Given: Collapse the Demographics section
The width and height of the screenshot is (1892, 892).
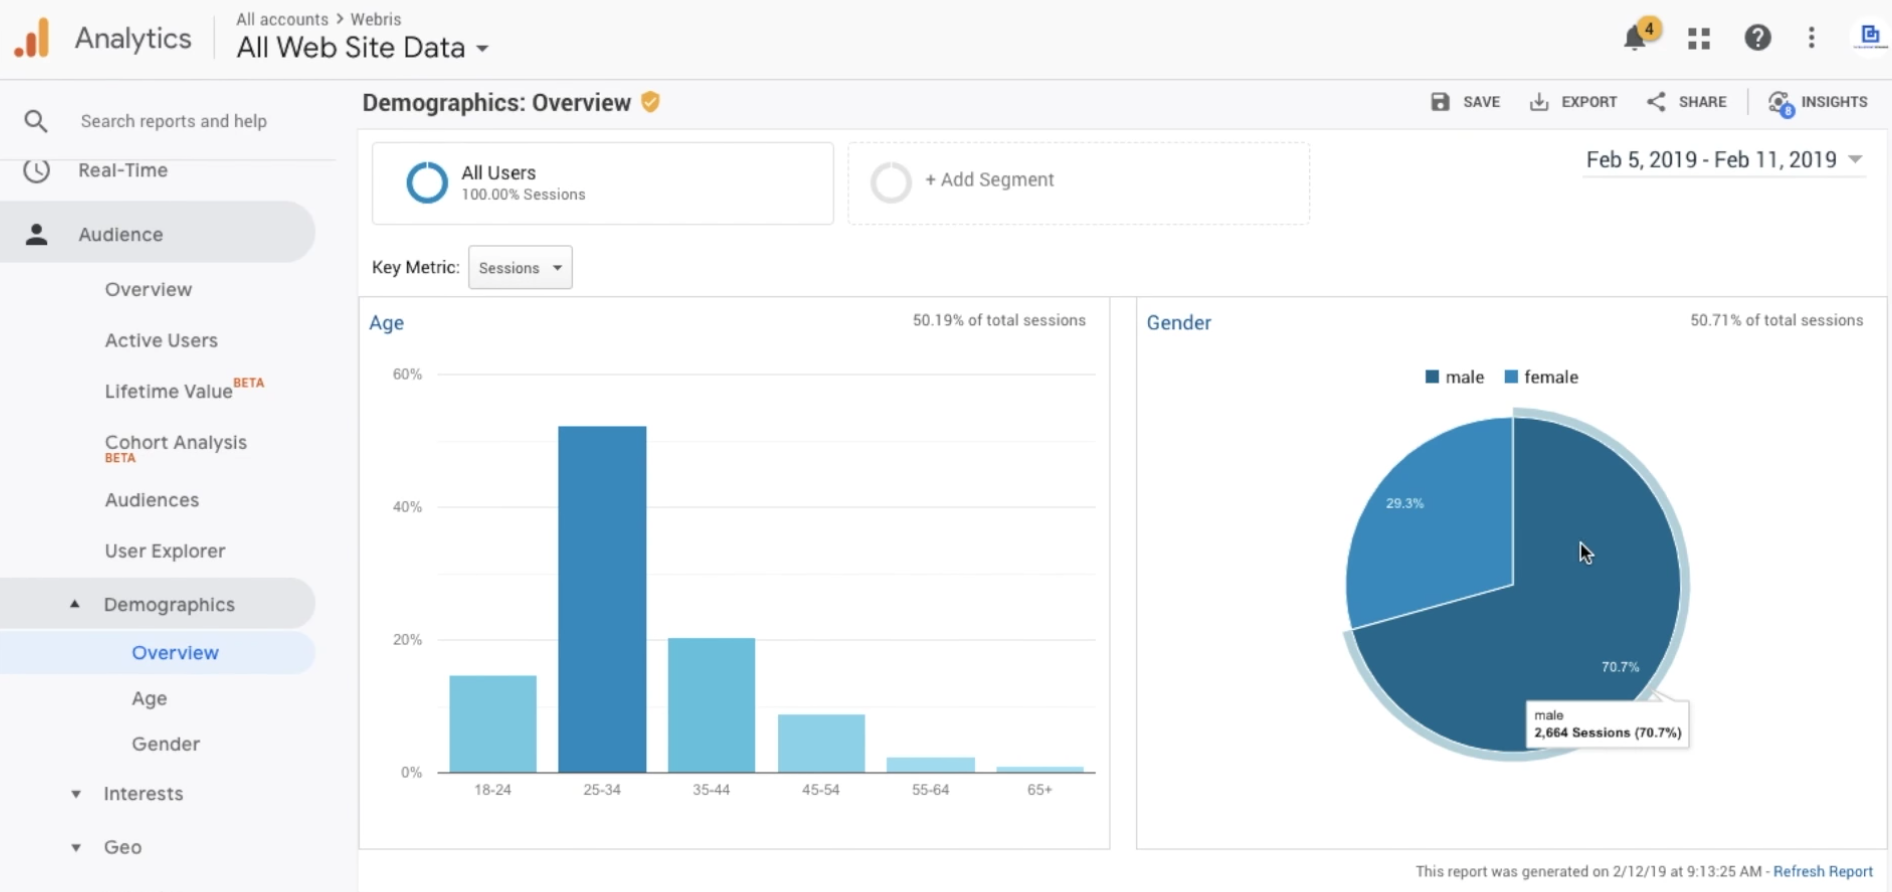Looking at the screenshot, I should (x=75, y=604).
